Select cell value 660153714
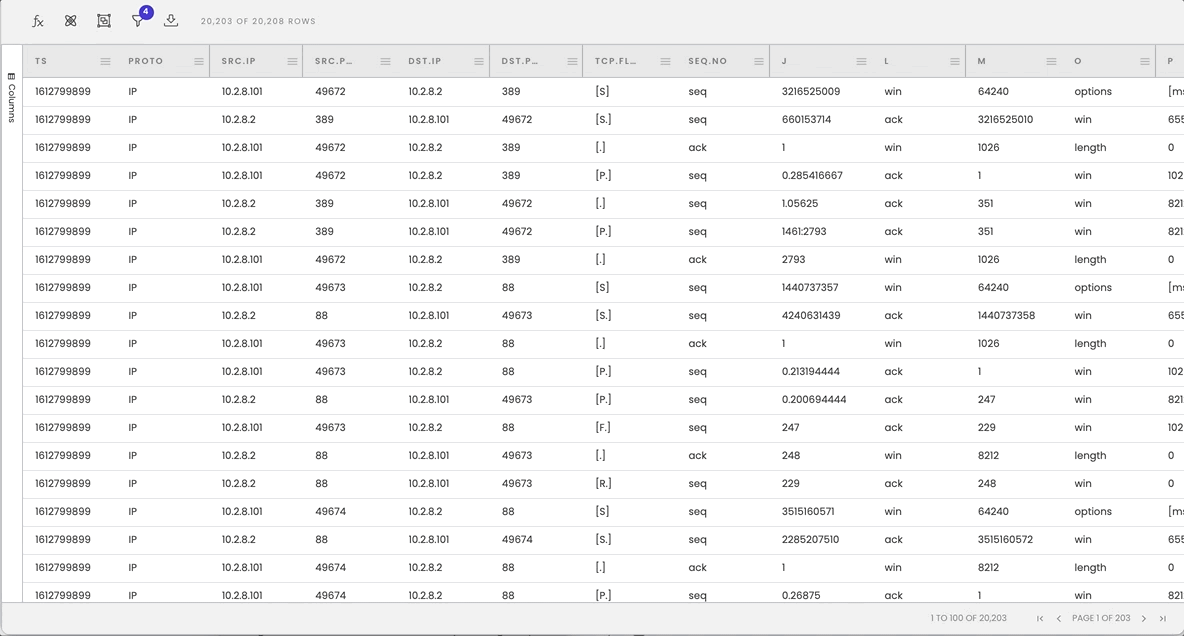The height and width of the screenshot is (636, 1184). pyautogui.click(x=806, y=119)
